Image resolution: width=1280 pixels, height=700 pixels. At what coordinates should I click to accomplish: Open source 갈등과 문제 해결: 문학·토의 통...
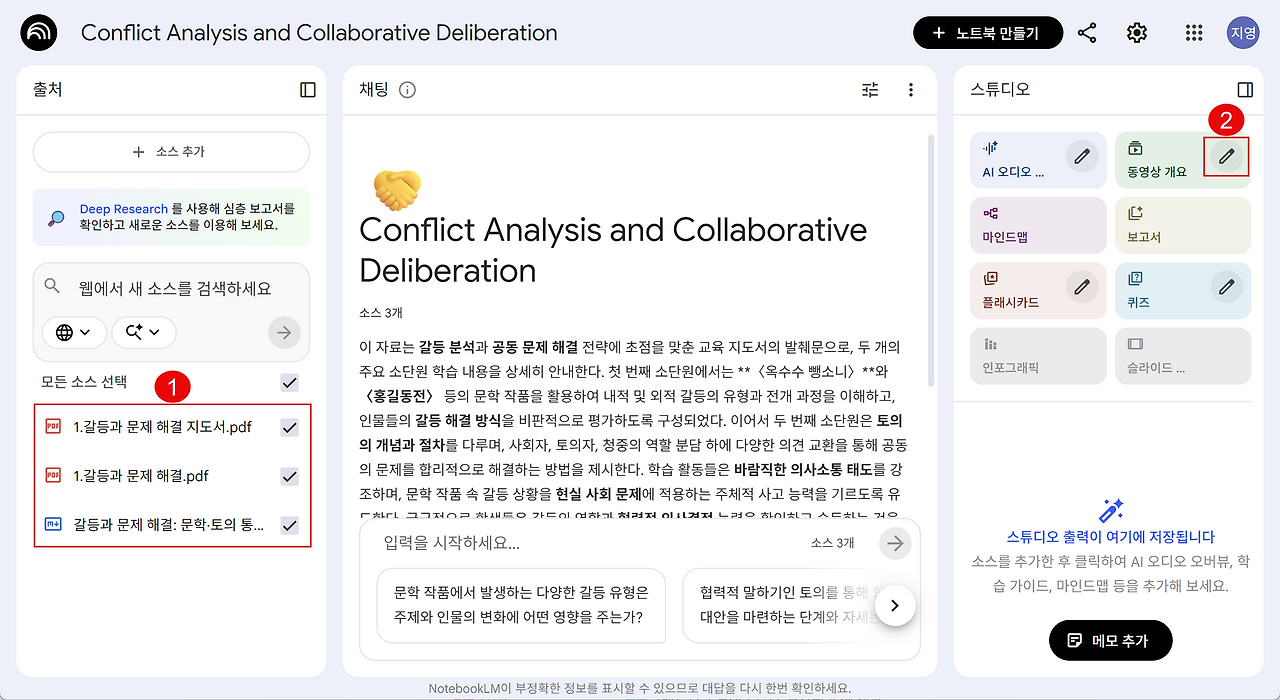click(x=171, y=524)
